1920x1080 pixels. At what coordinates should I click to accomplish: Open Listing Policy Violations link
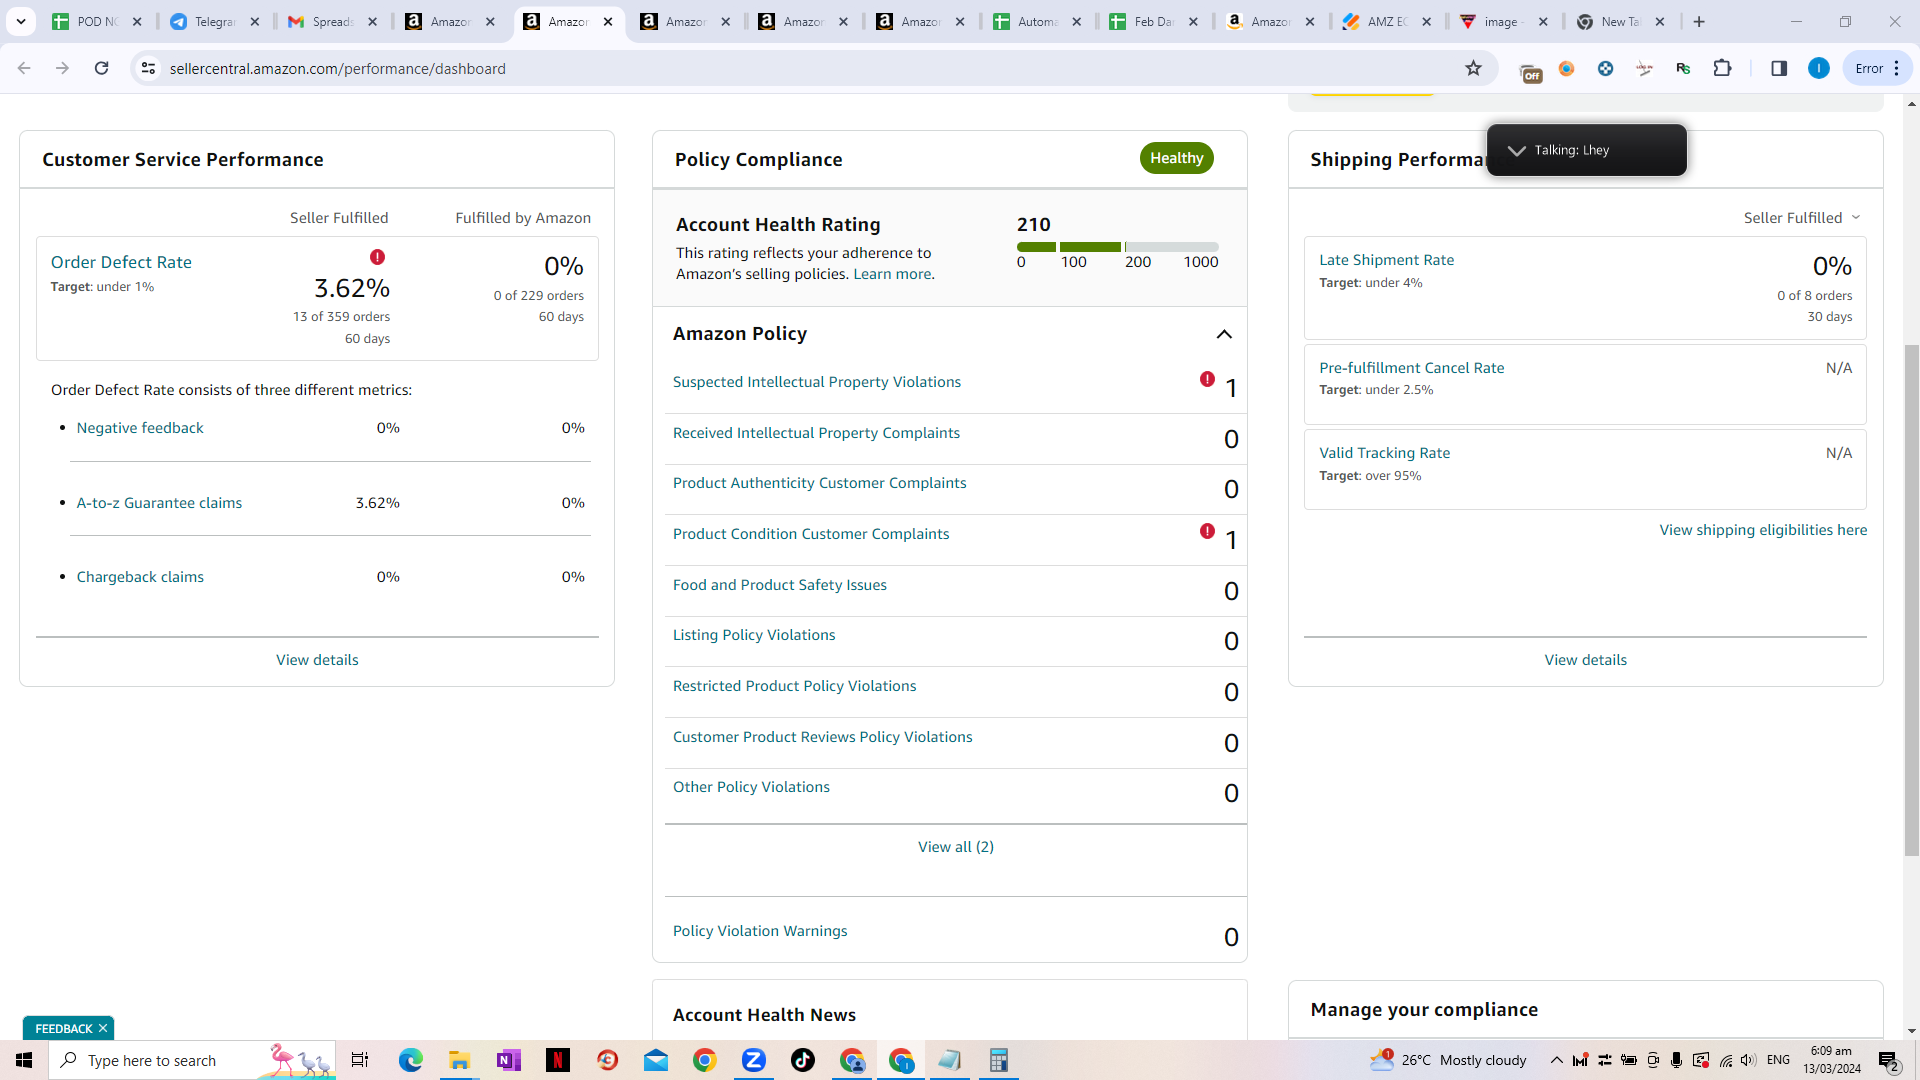click(x=754, y=635)
